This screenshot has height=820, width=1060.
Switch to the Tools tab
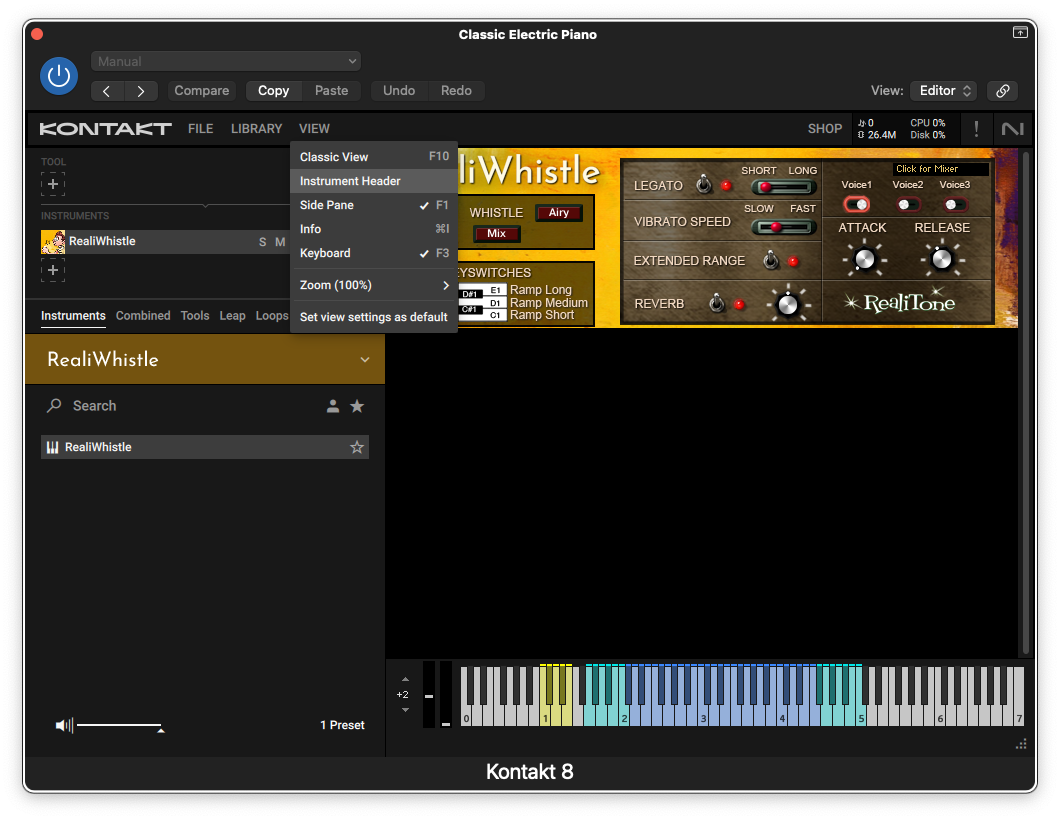point(195,316)
